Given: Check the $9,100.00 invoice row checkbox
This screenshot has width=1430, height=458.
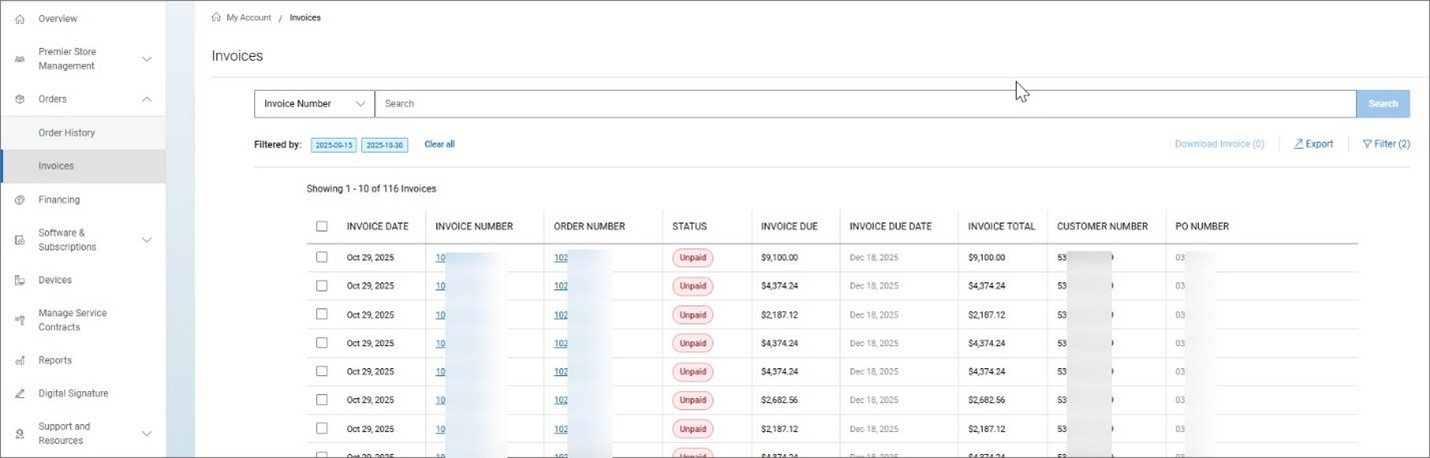Looking at the screenshot, I should pyautogui.click(x=322, y=257).
